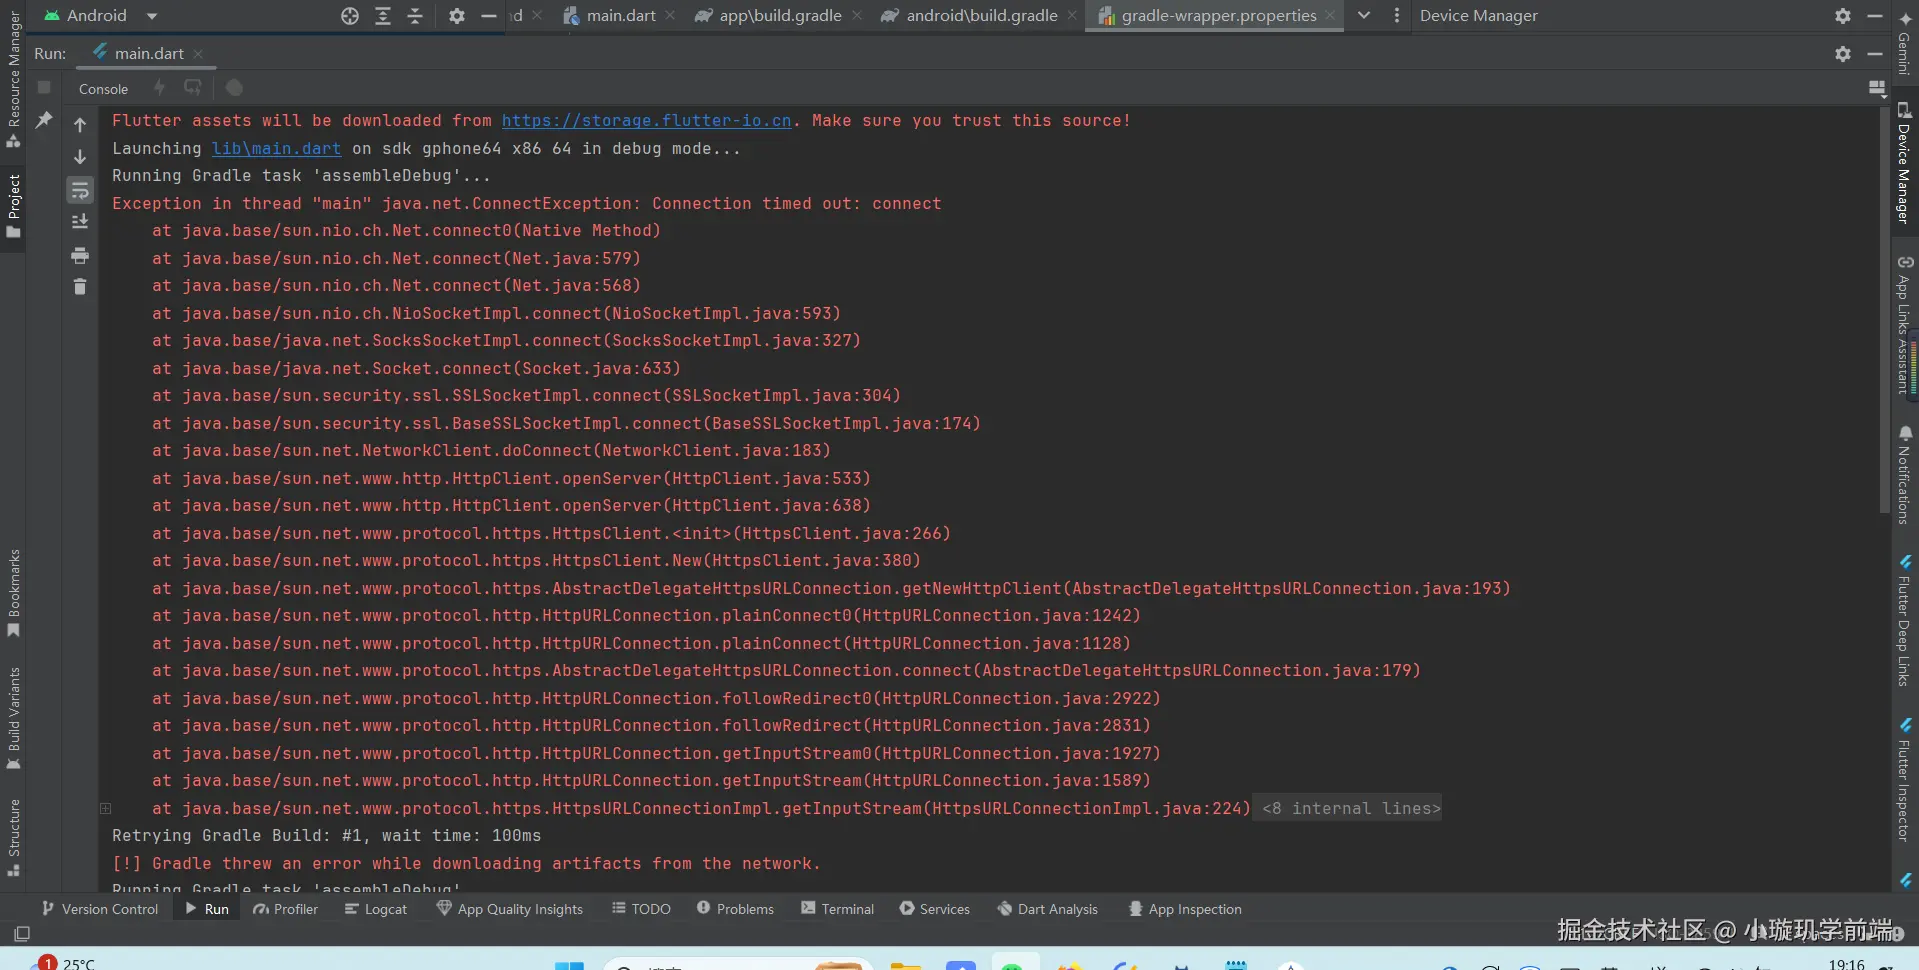Open the Problems tool window
Viewport: 1919px width, 970px height.
click(x=735, y=909)
